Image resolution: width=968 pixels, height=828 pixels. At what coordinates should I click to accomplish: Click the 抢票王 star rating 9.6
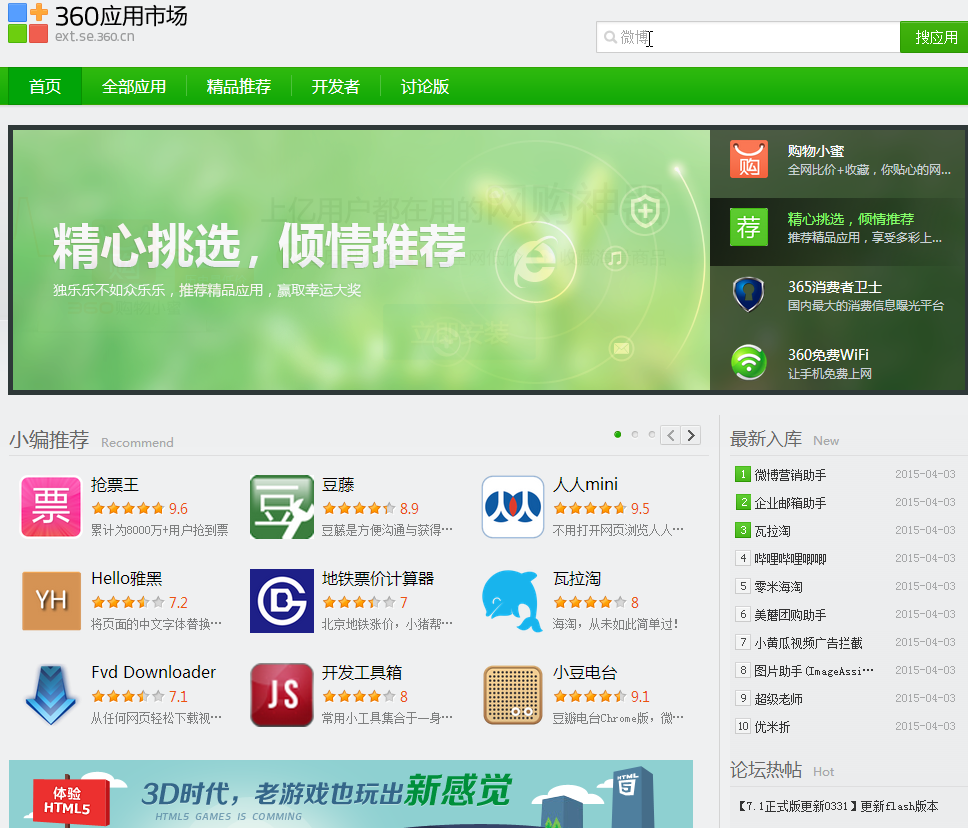[x=140, y=509]
